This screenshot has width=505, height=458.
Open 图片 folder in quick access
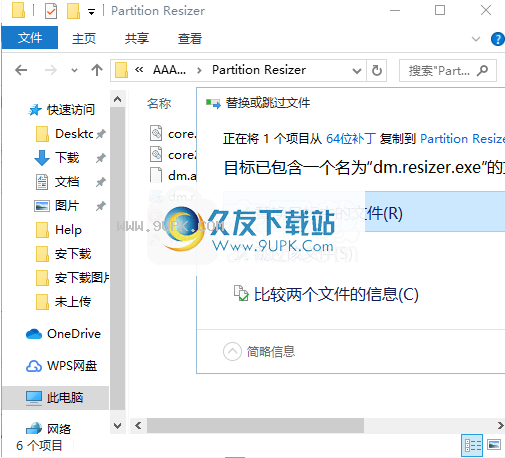click(57, 206)
